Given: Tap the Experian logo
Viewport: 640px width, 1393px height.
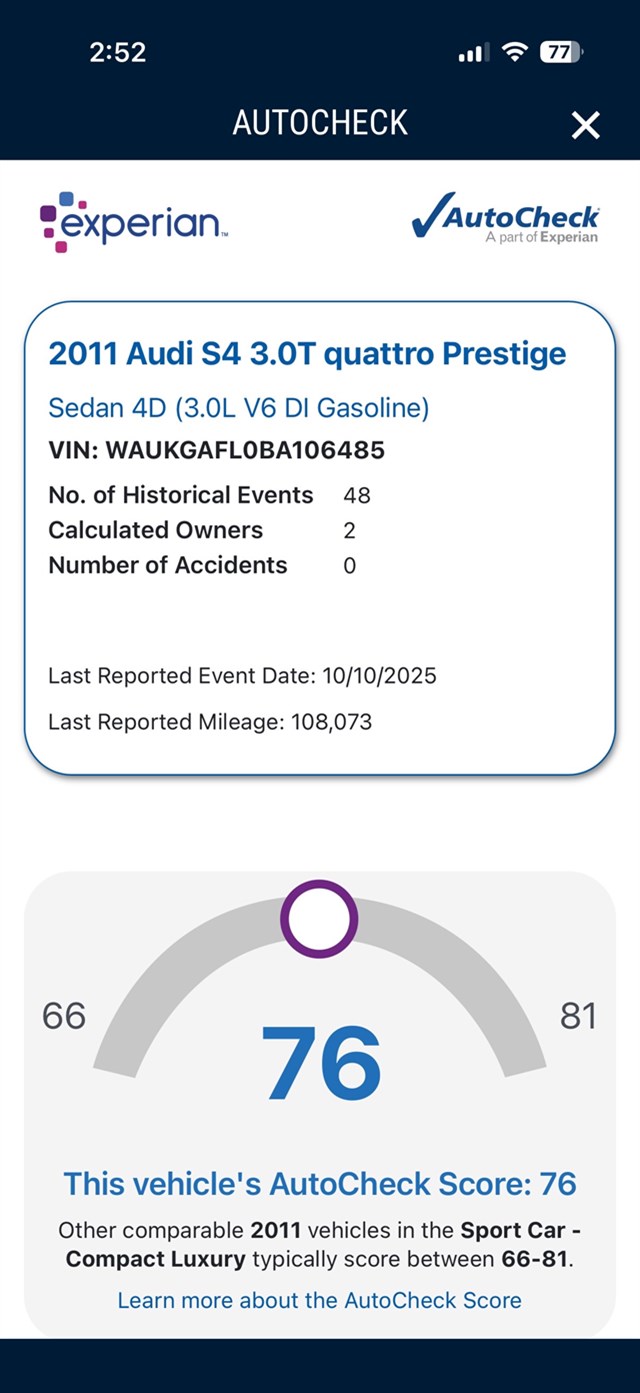Looking at the screenshot, I should pos(134,221).
